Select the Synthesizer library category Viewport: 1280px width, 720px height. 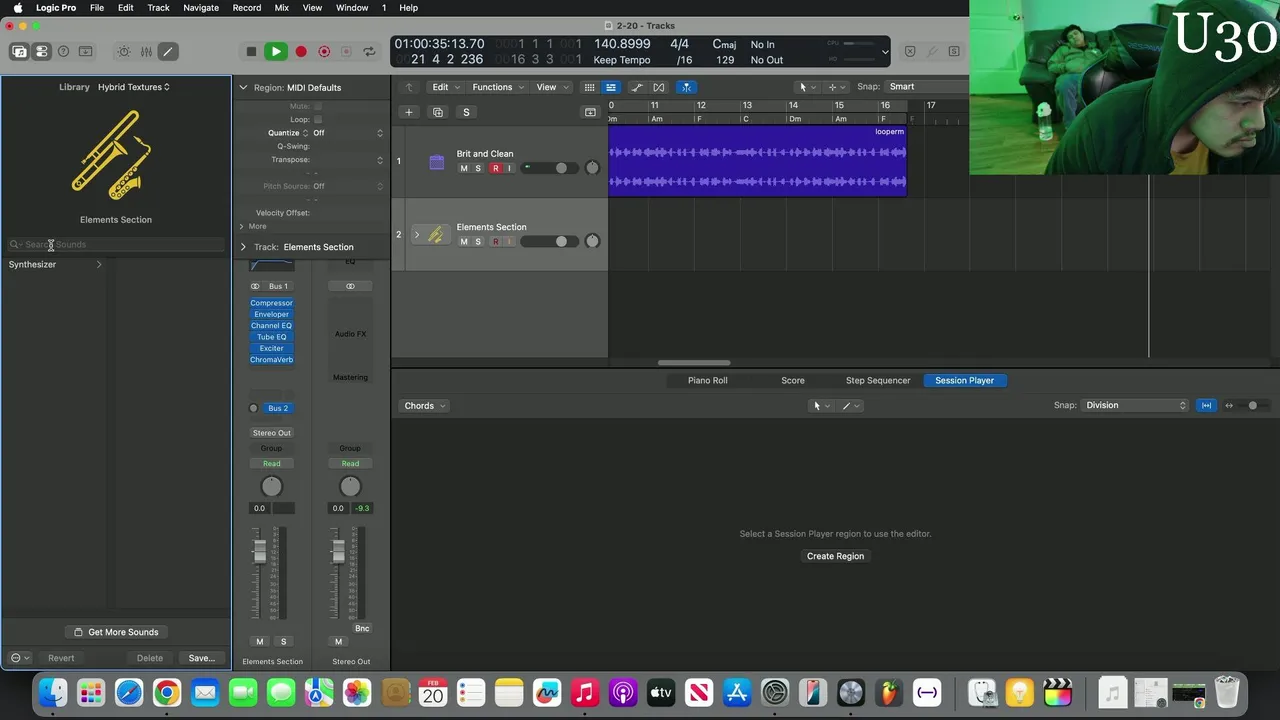(56, 265)
